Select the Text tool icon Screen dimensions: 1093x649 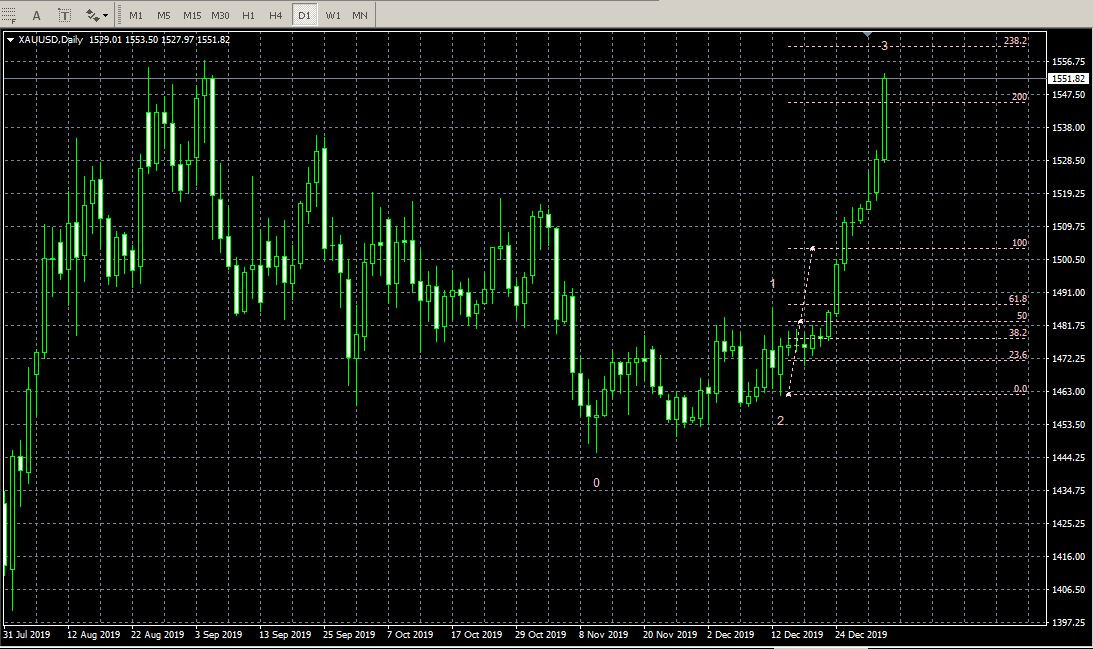point(36,15)
